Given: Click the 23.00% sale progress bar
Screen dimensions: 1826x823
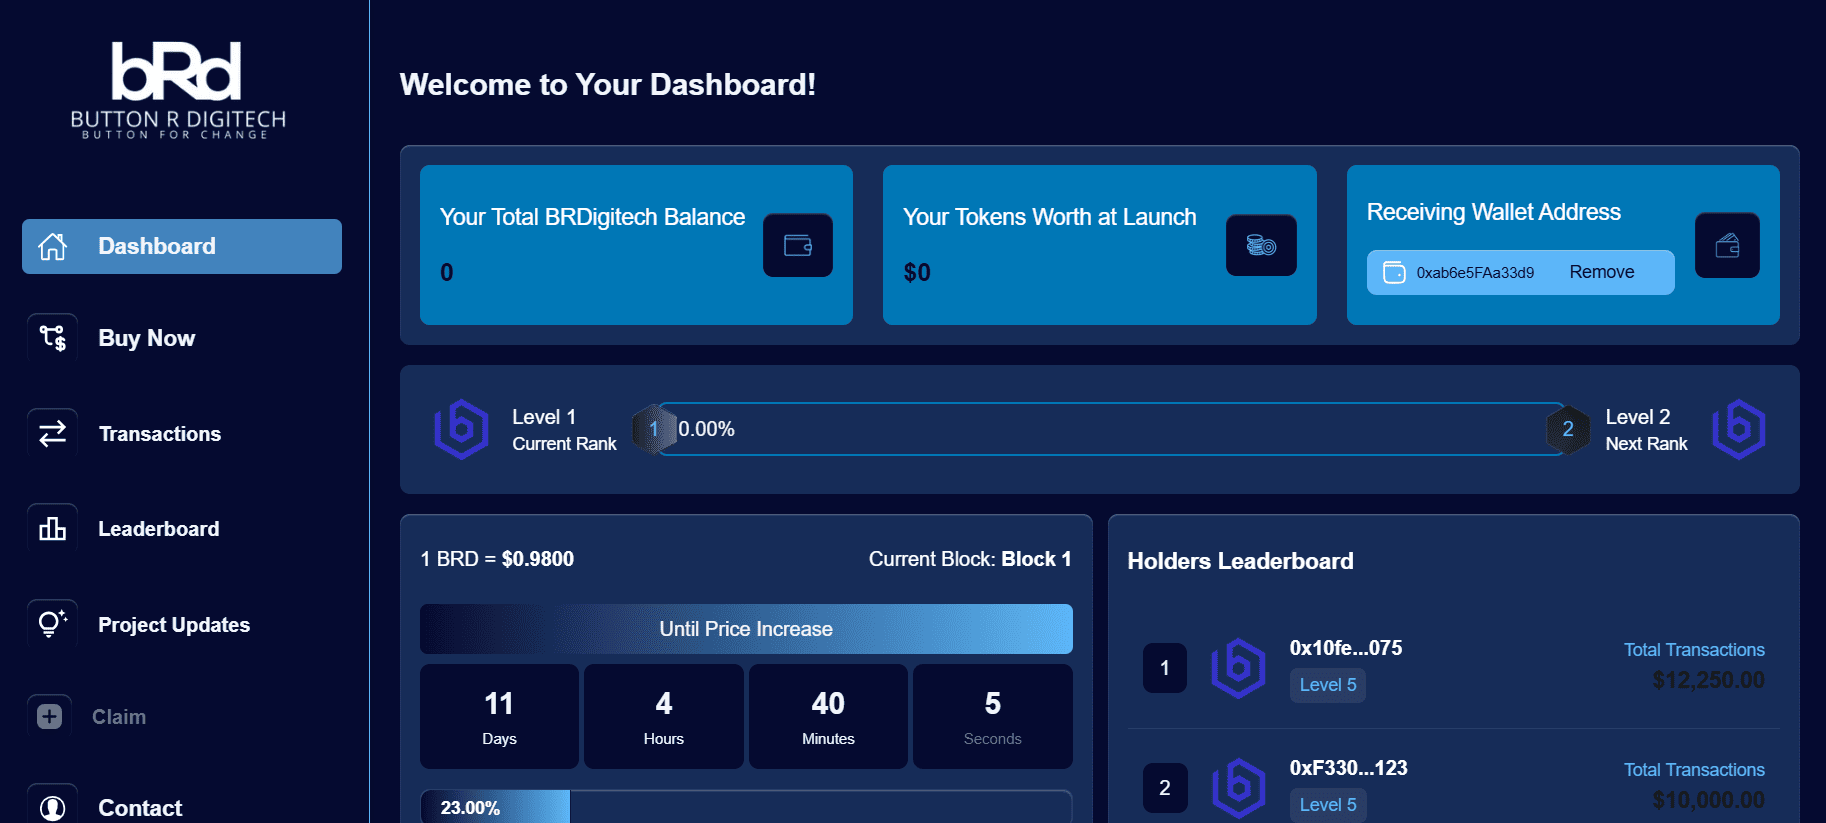Looking at the screenshot, I should point(746,807).
